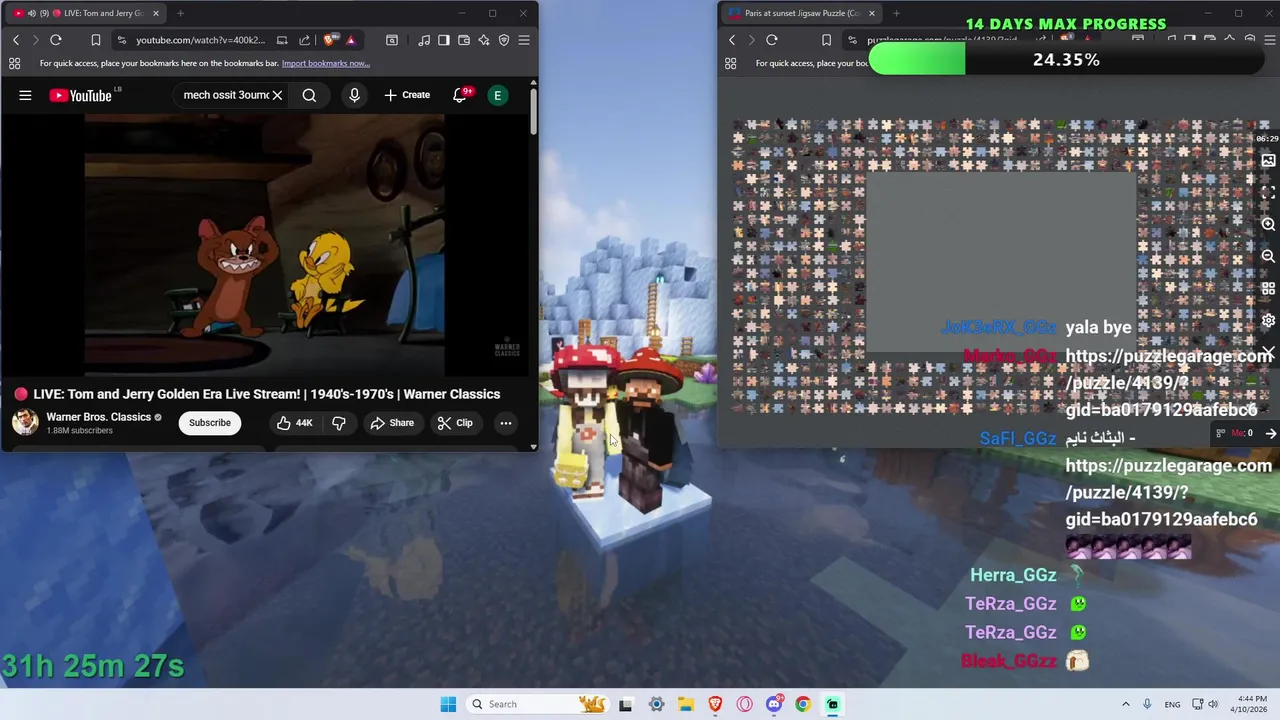Subscribe to Warner Bros. Classics

(210, 423)
